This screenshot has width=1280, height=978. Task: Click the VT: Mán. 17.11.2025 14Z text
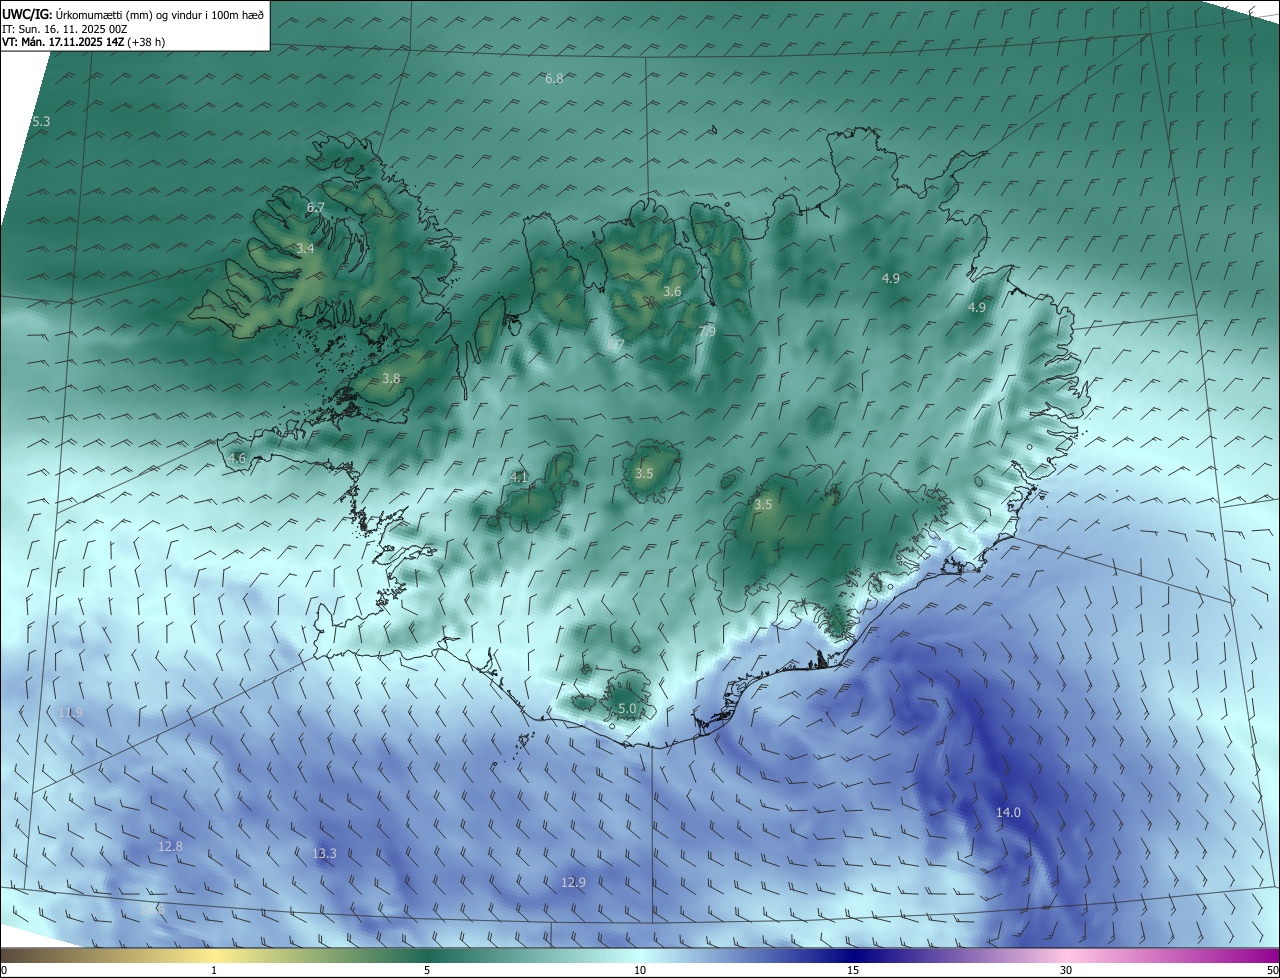coord(62,42)
